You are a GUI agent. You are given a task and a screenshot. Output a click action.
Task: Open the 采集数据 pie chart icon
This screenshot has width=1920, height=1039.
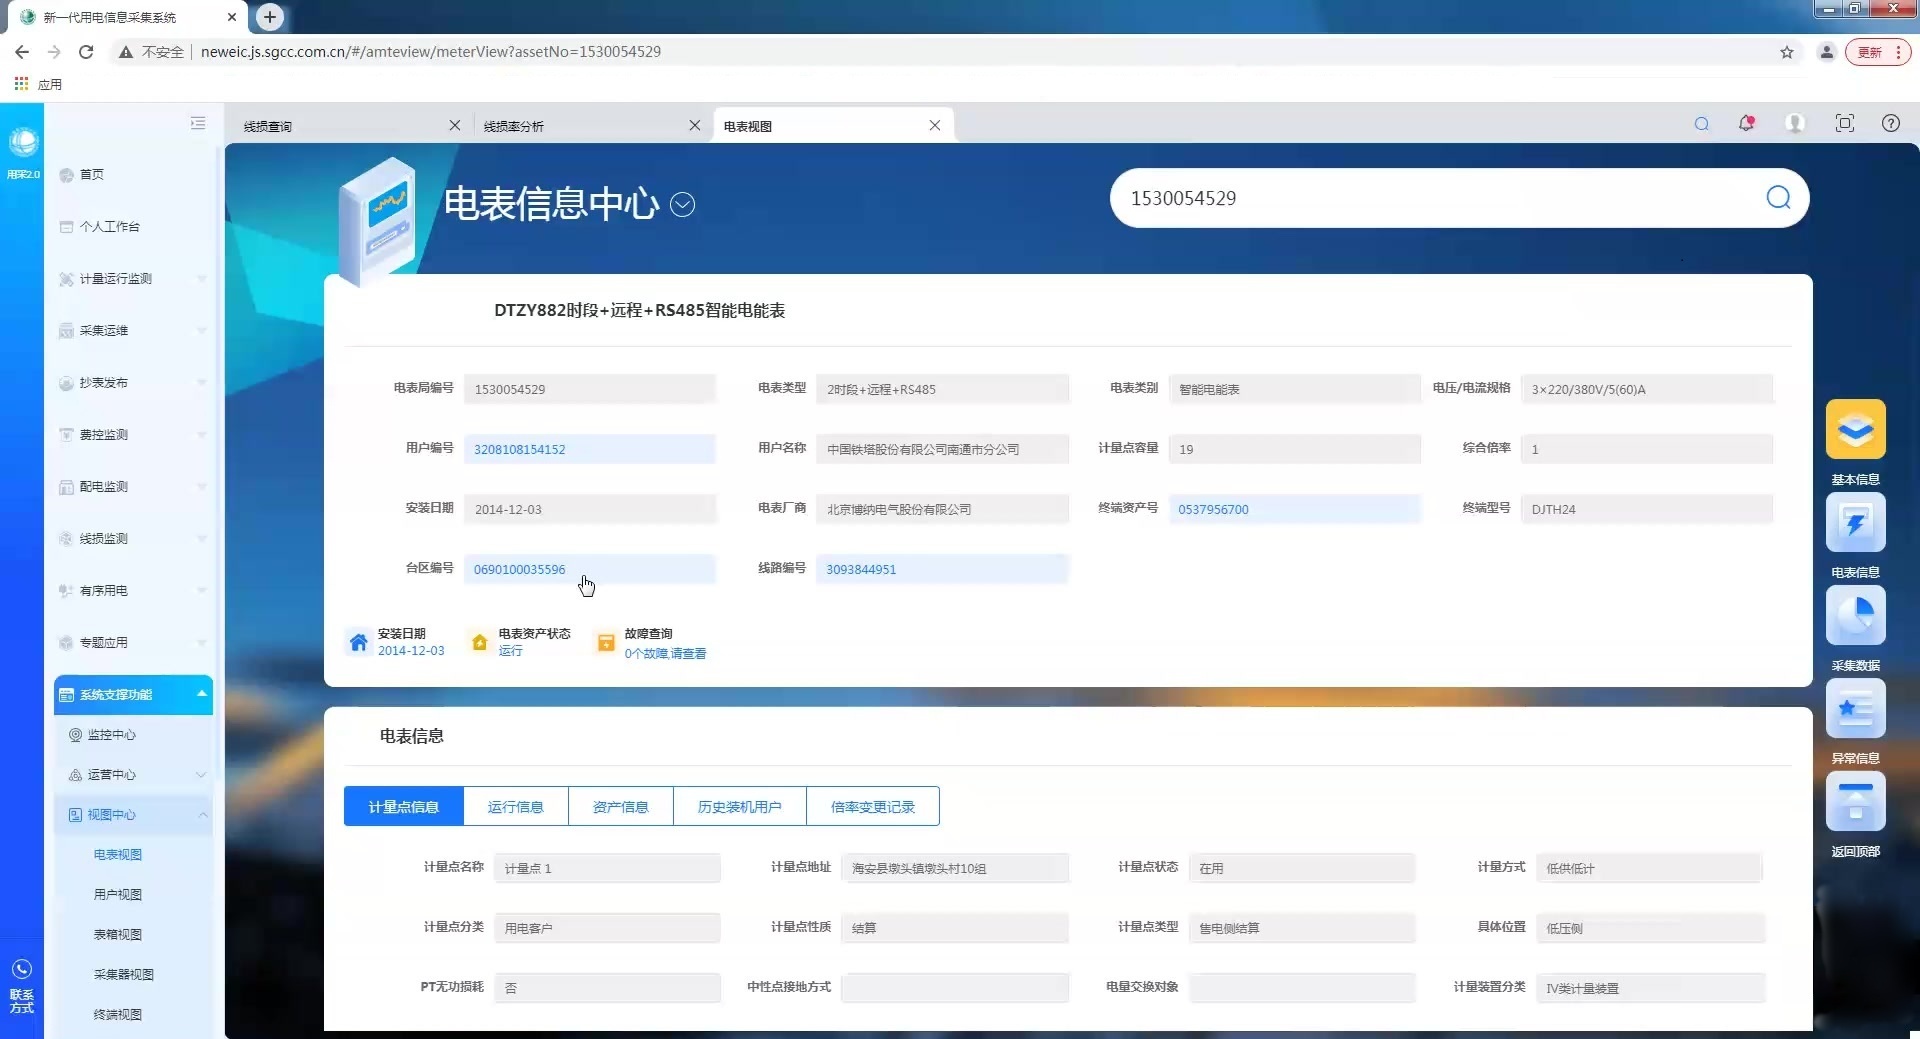pyautogui.click(x=1855, y=616)
